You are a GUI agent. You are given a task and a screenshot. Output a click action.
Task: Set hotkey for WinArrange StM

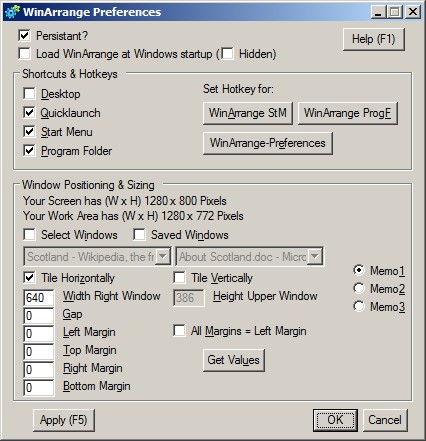(x=248, y=113)
